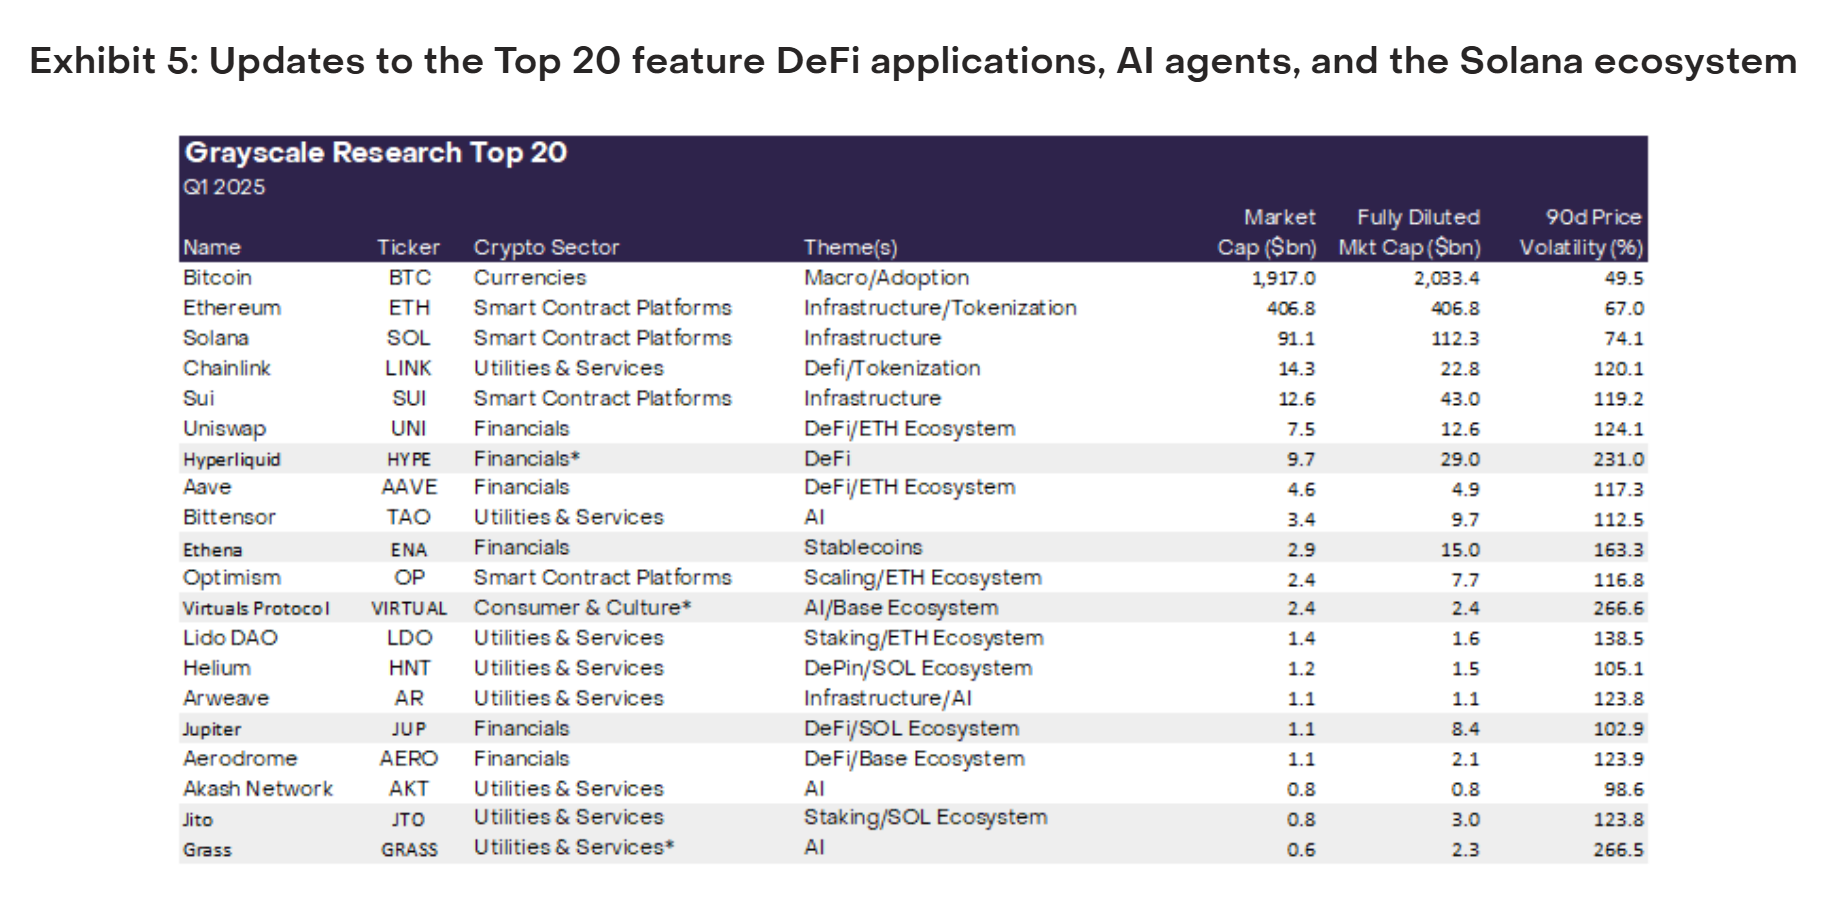1835x905 pixels.
Task: Select Bitcoin's 1,917.0 market cap value
Action: click(x=1284, y=279)
